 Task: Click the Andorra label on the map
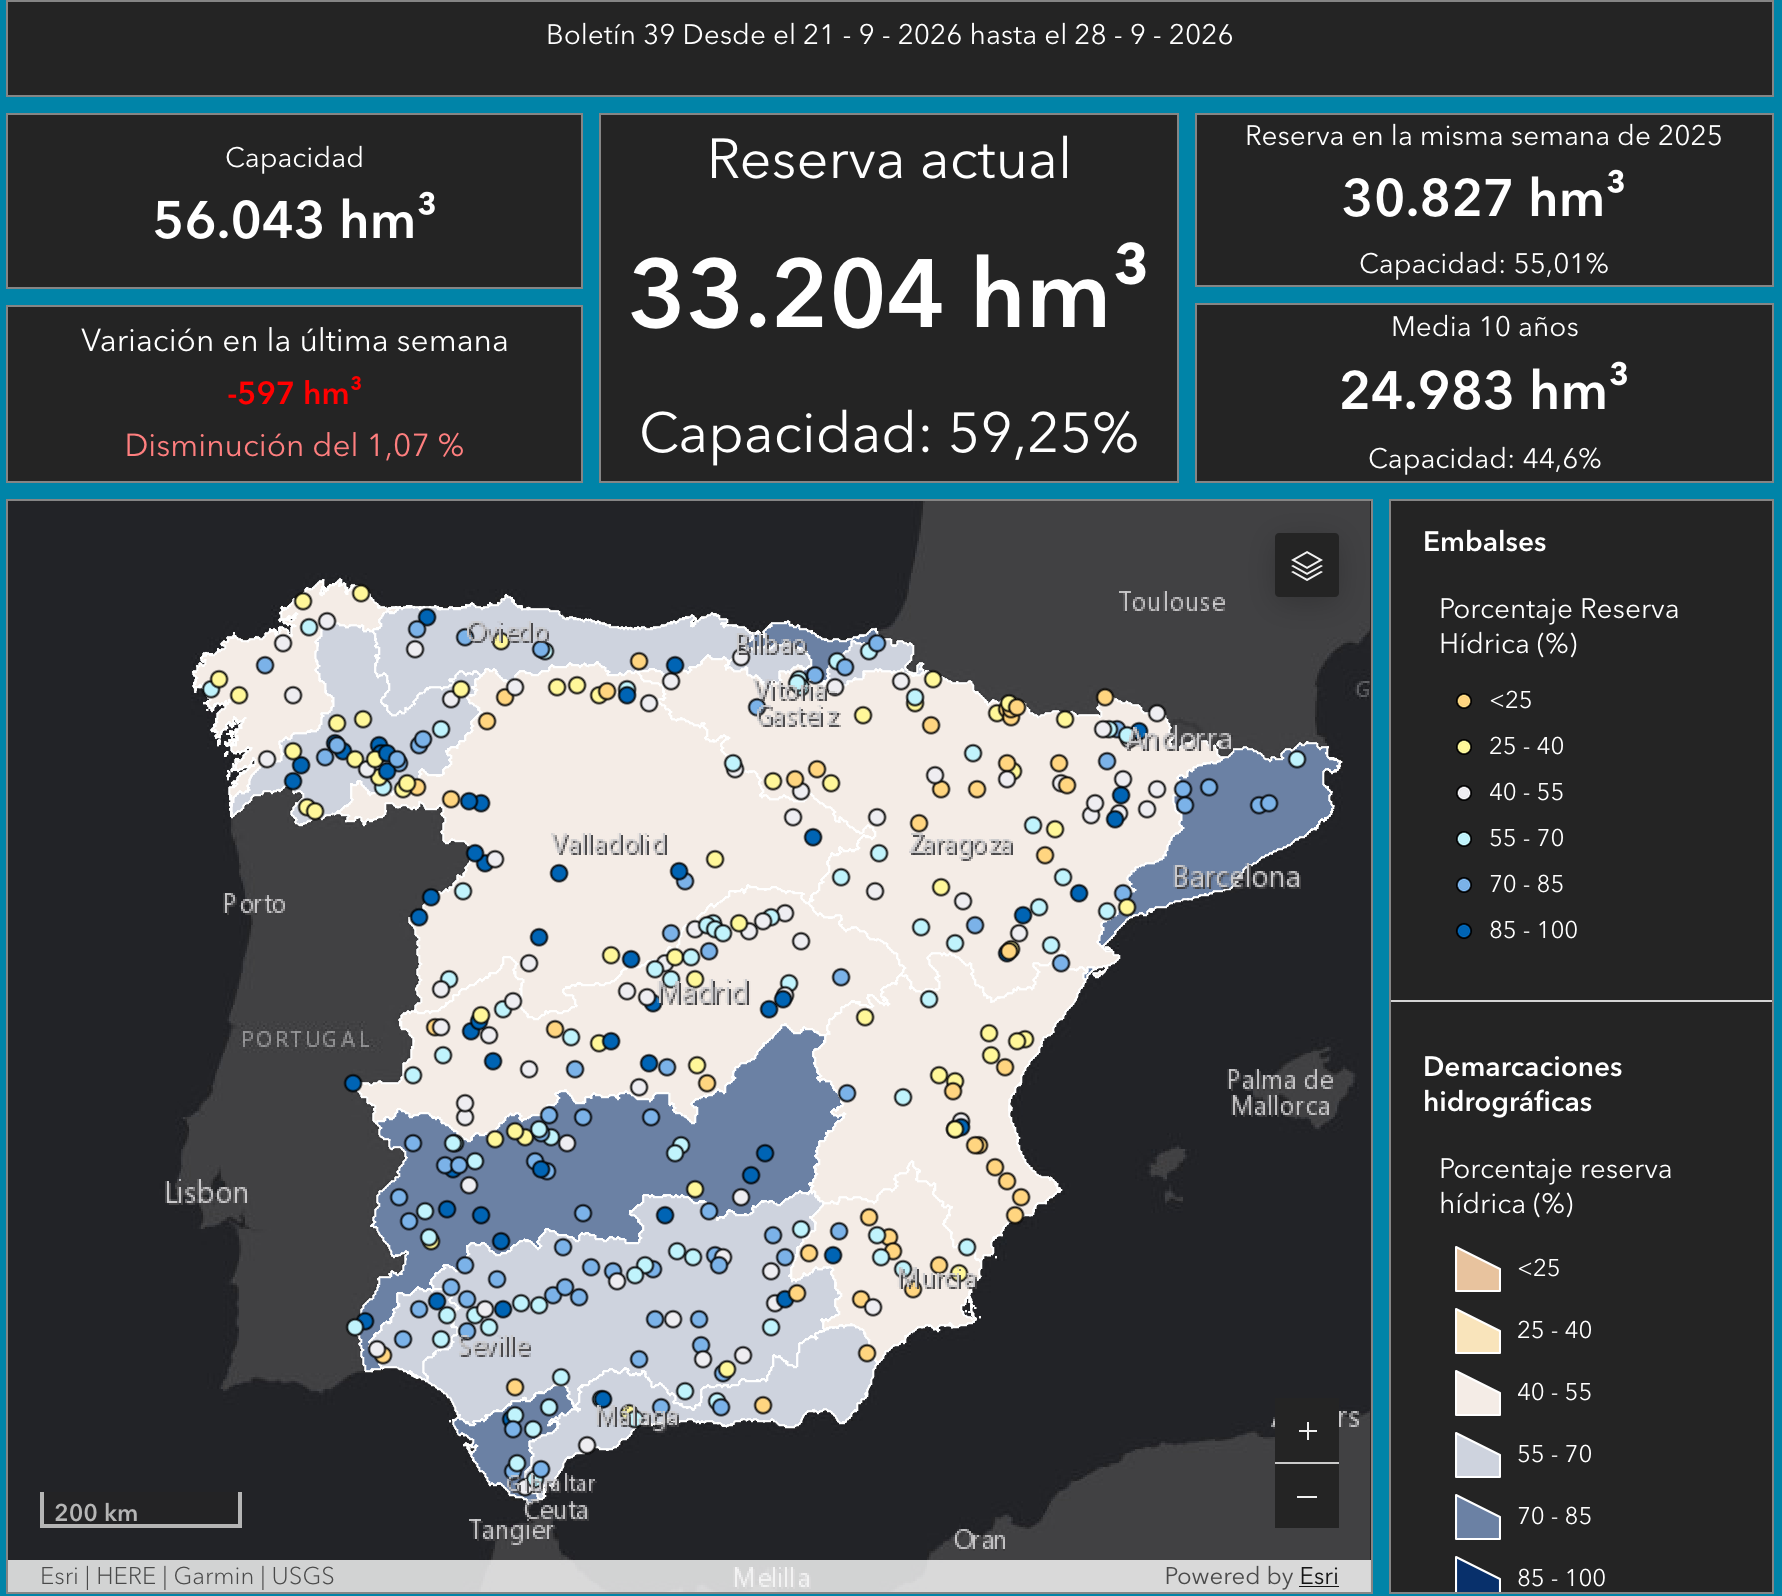click(x=1180, y=740)
